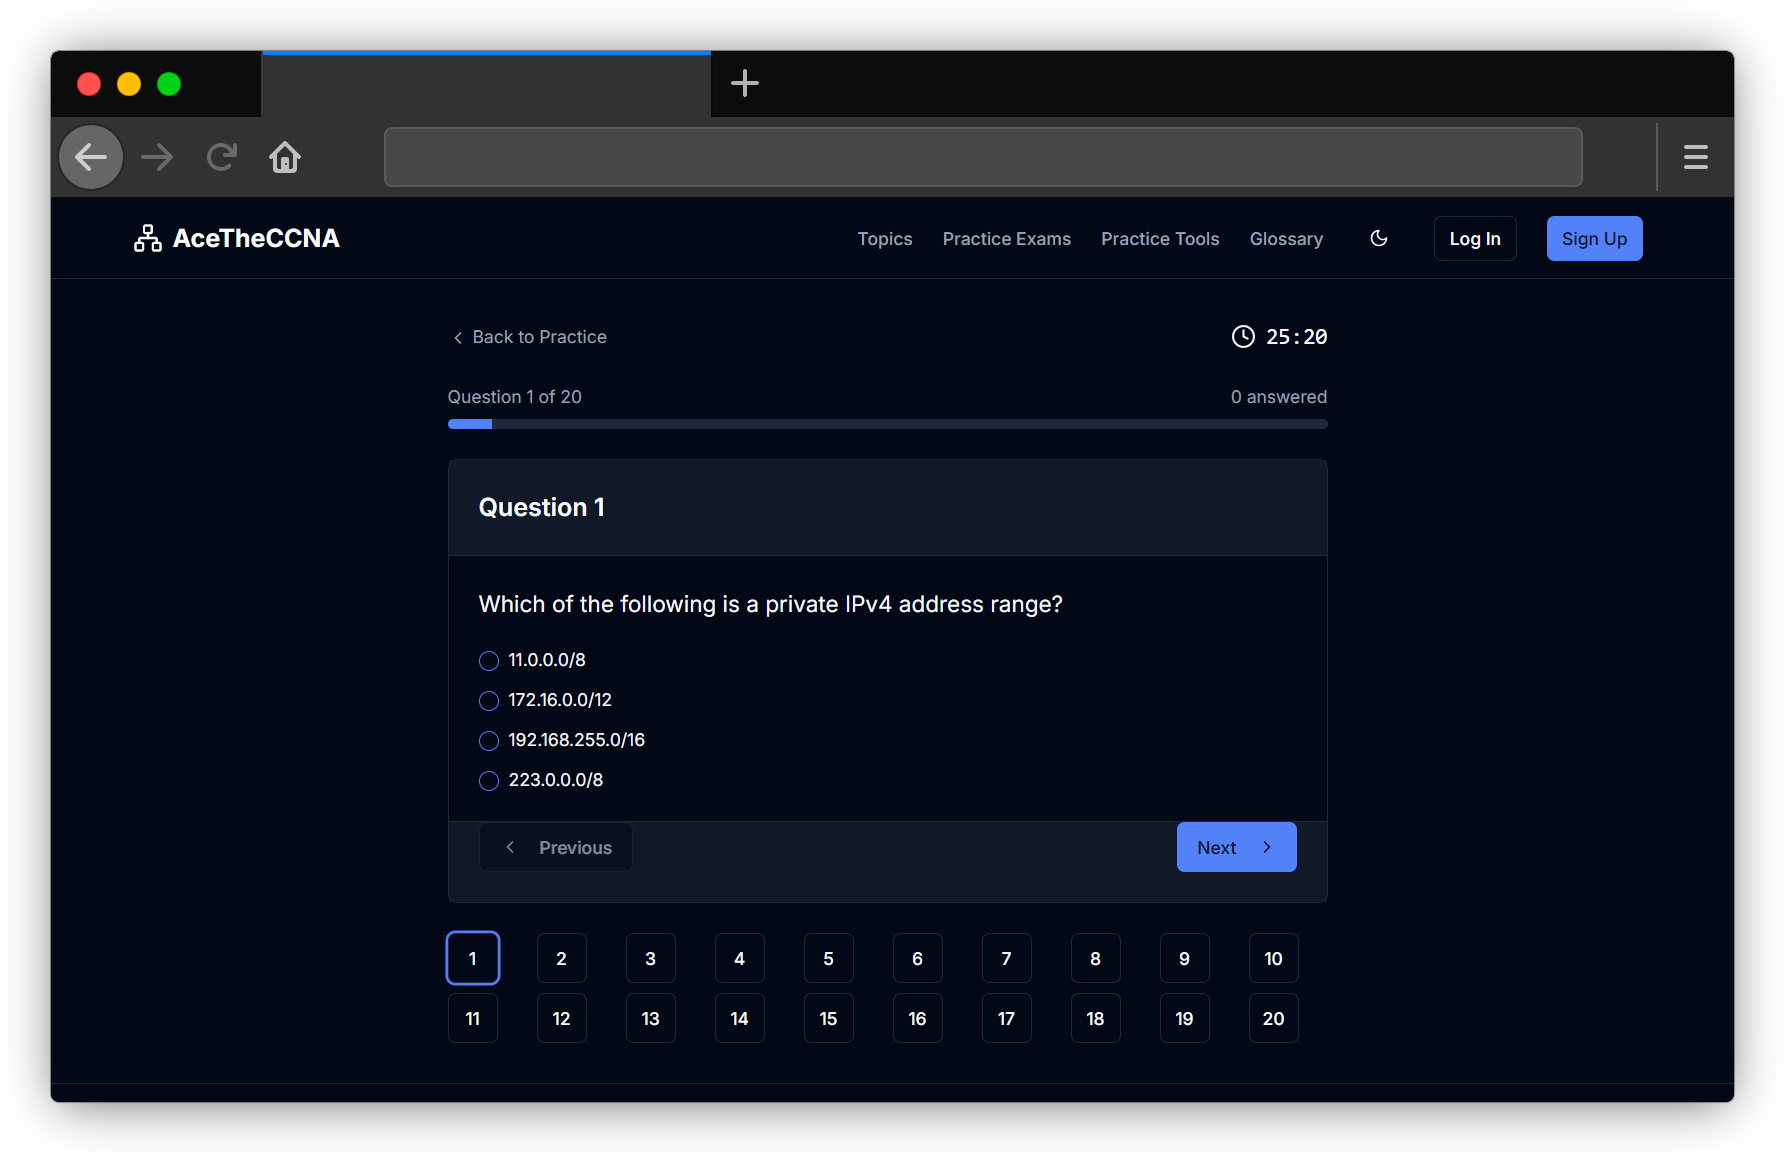Pick the 192.168.255.0/16 radio button
This screenshot has height=1153, width=1785.
pyautogui.click(x=489, y=741)
